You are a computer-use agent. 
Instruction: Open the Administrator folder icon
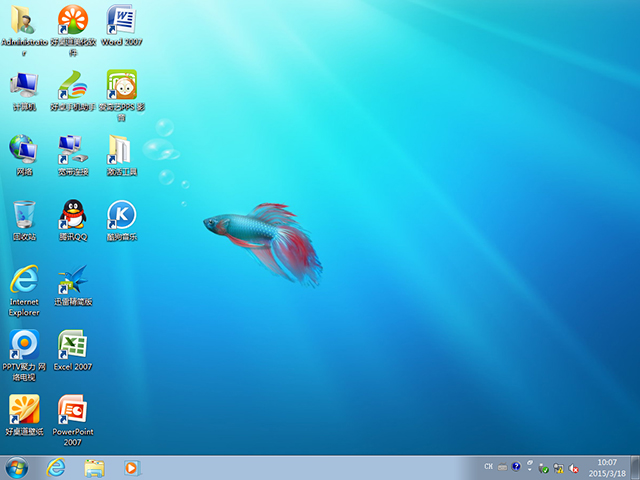(x=23, y=20)
